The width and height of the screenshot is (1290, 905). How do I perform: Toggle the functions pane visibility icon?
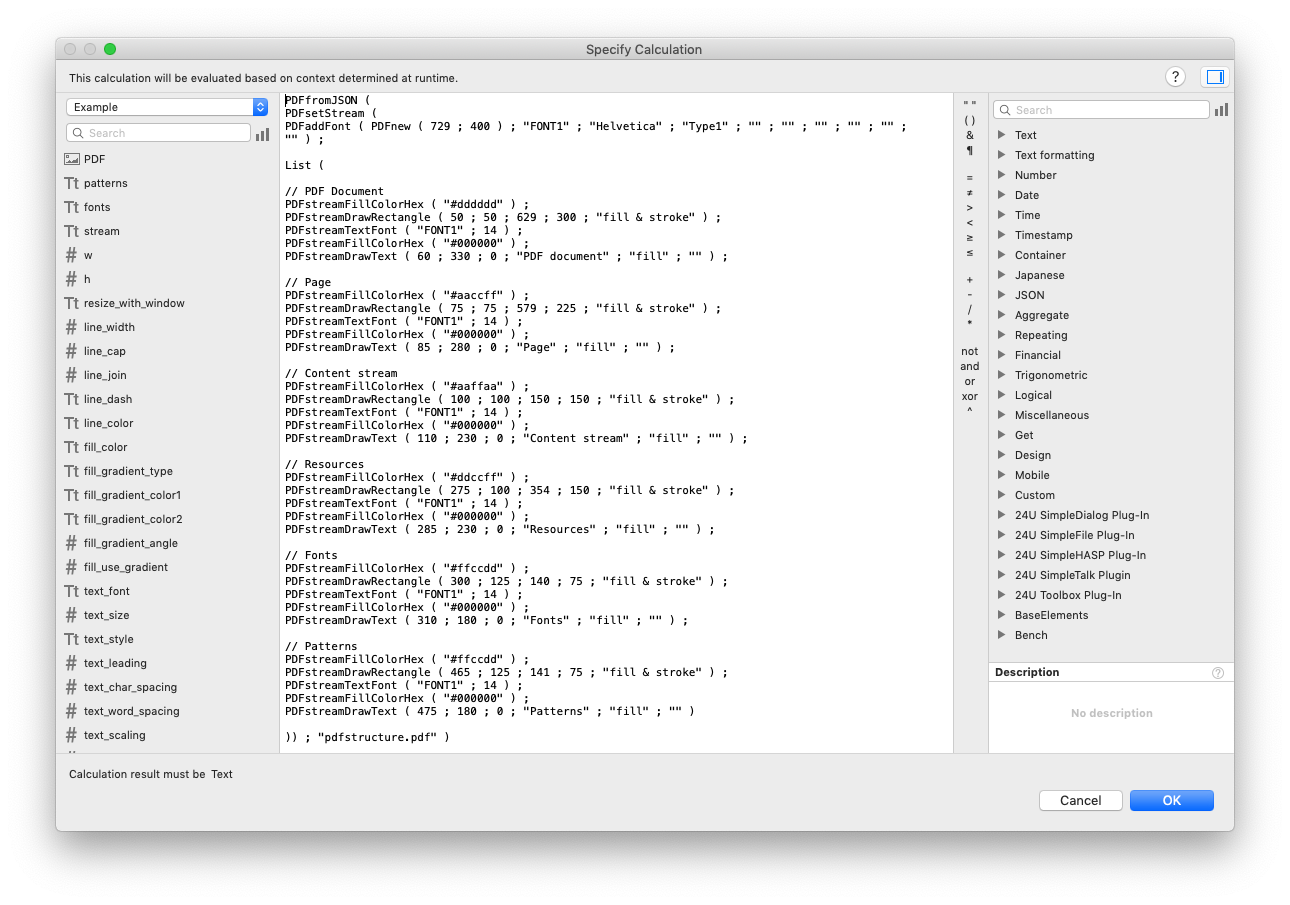coord(1215,77)
